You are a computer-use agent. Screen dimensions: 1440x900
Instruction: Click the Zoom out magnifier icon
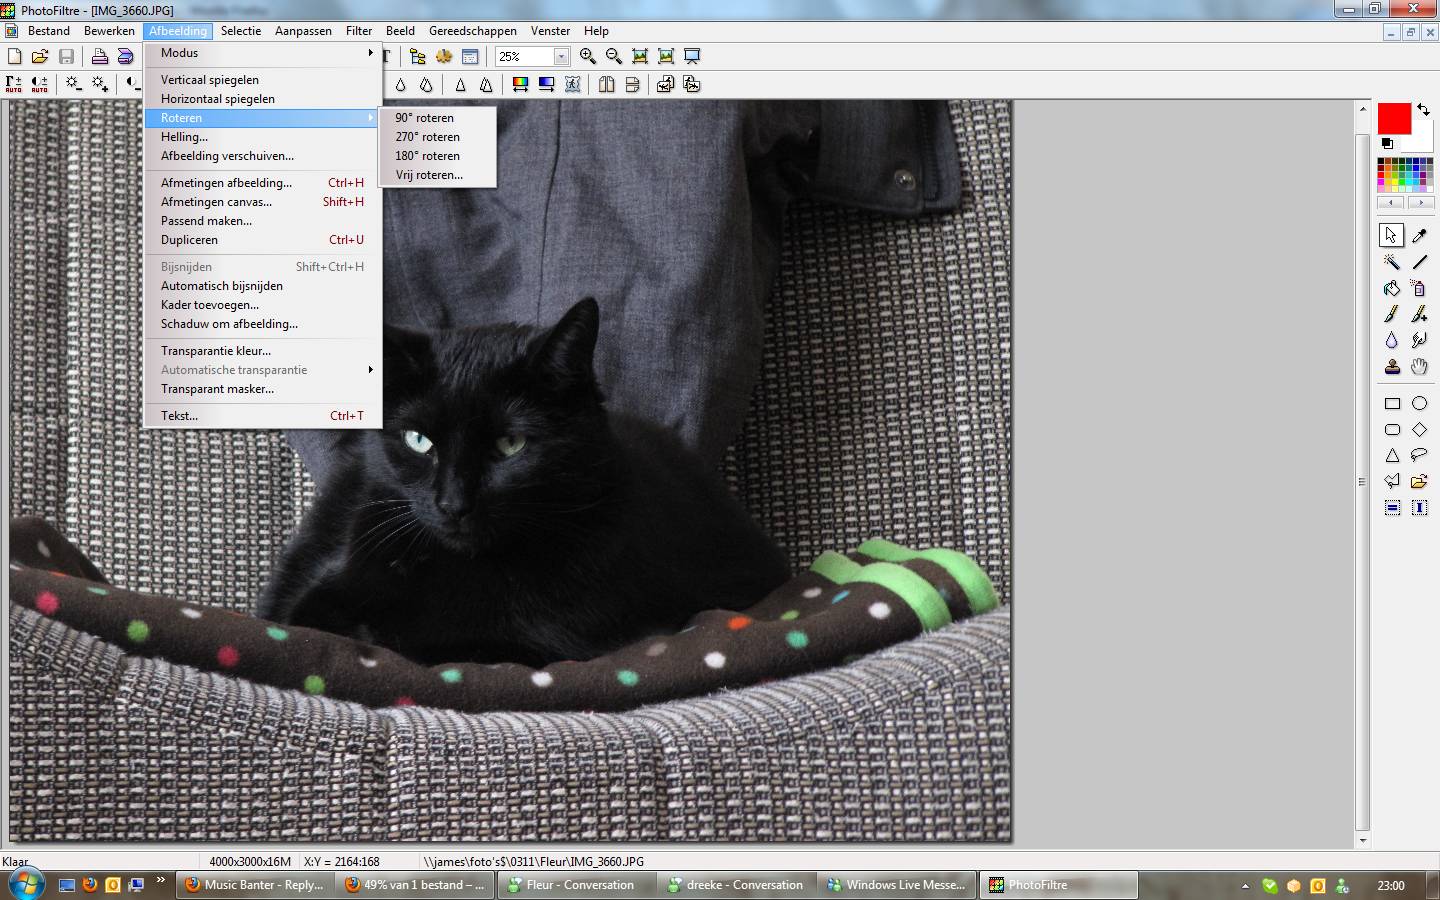(614, 57)
